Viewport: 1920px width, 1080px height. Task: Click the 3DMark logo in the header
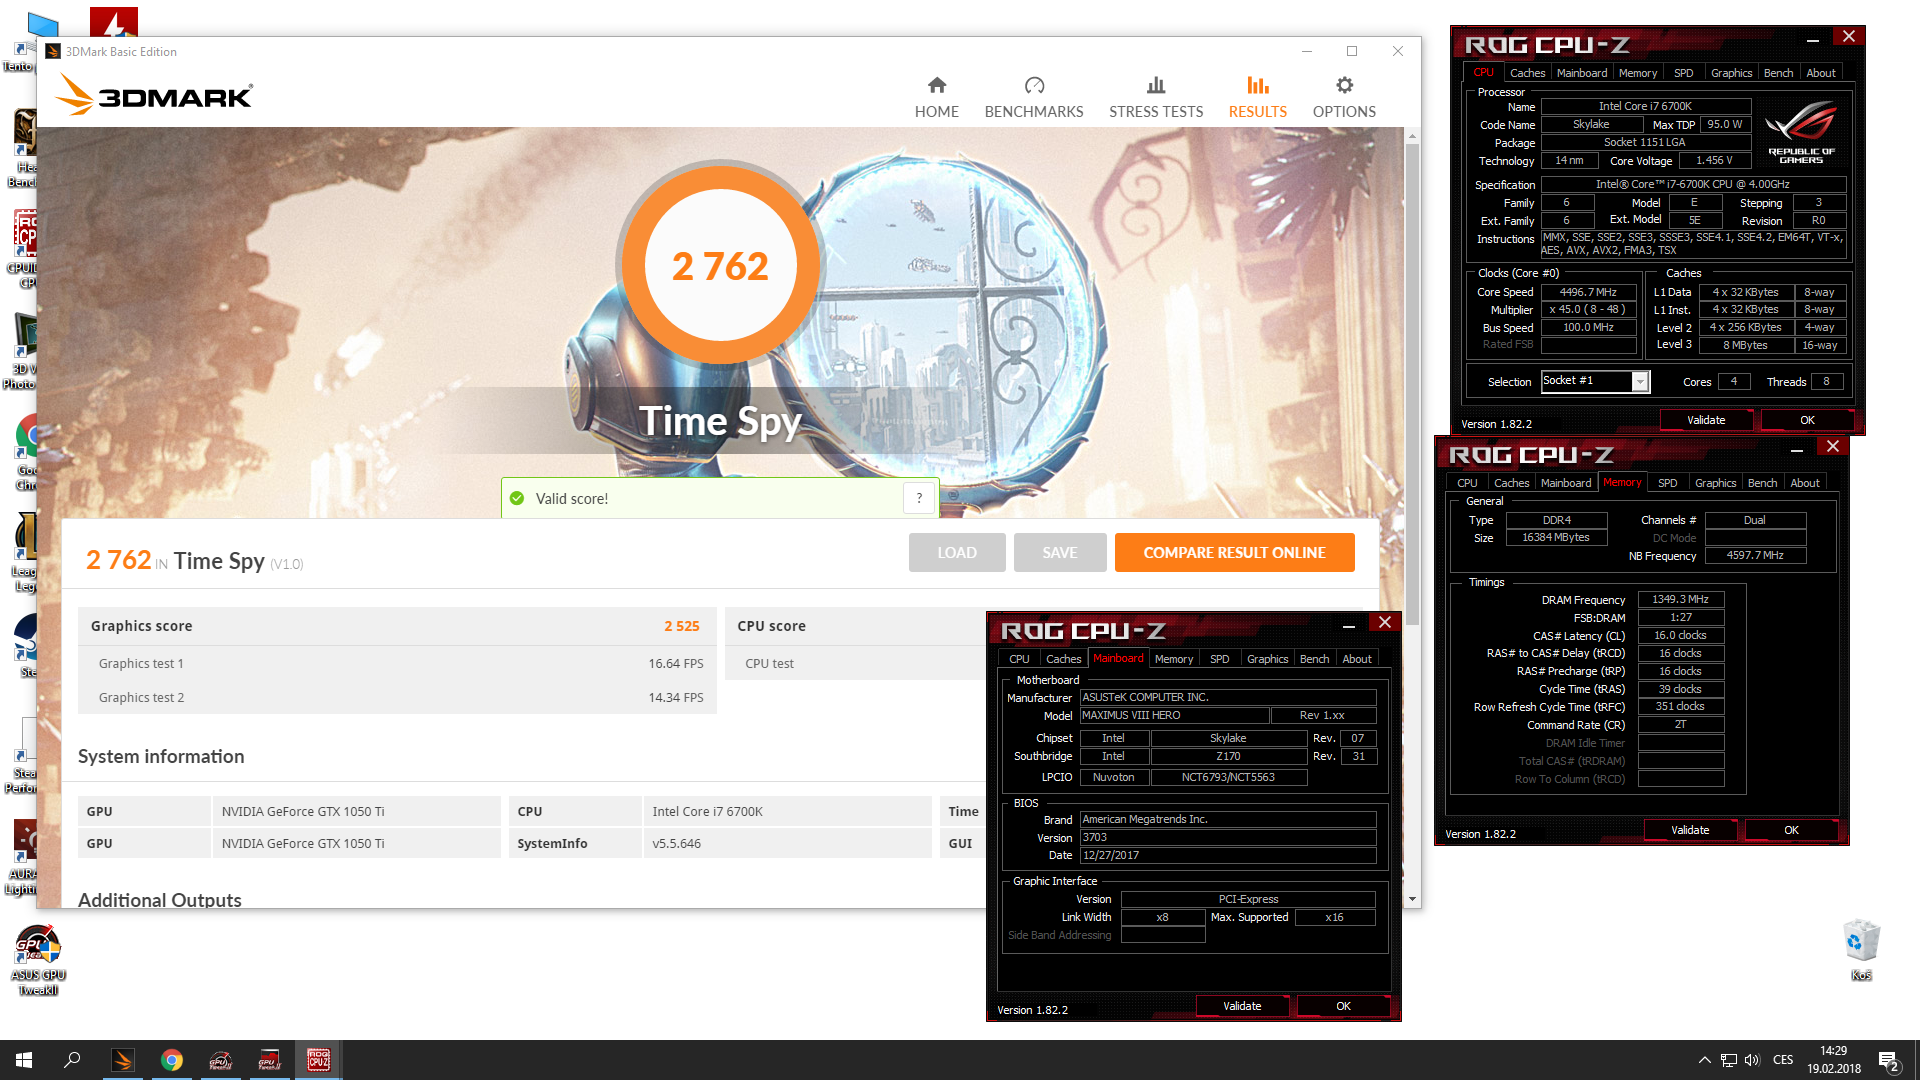154,95
